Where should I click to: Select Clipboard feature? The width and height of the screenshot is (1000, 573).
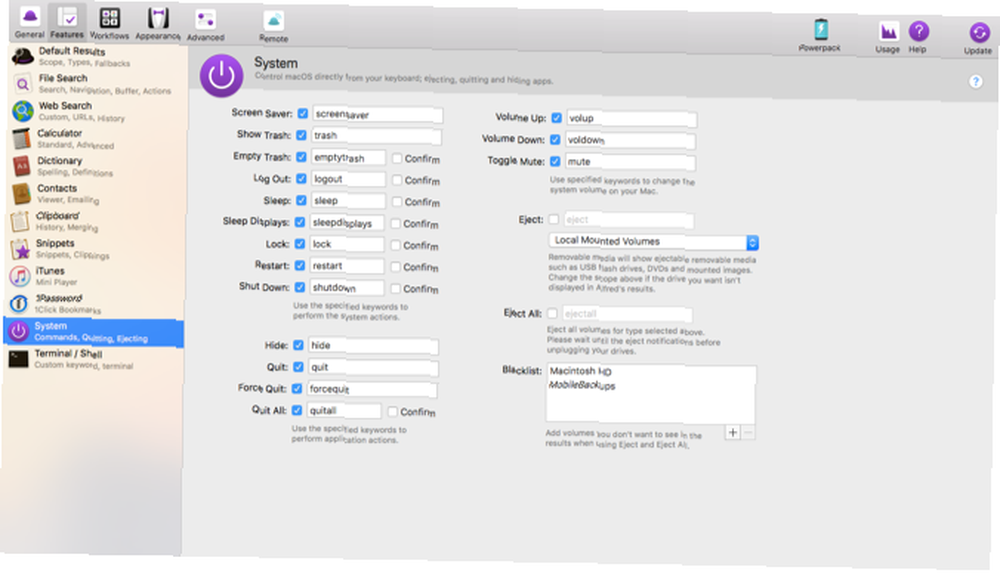pyautogui.click(x=96, y=221)
